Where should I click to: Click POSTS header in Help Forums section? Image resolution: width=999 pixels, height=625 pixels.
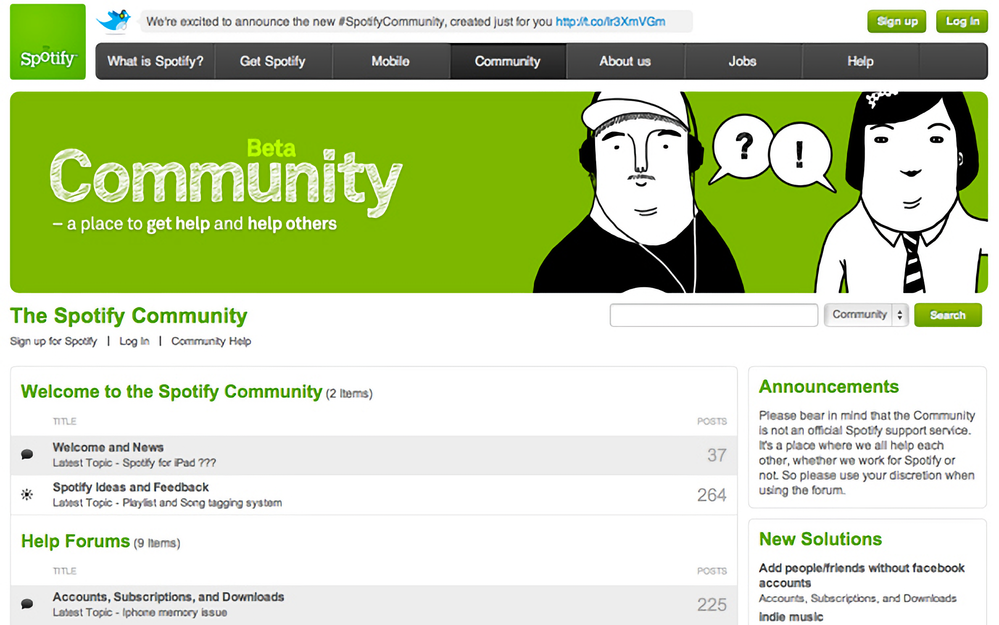pos(712,571)
